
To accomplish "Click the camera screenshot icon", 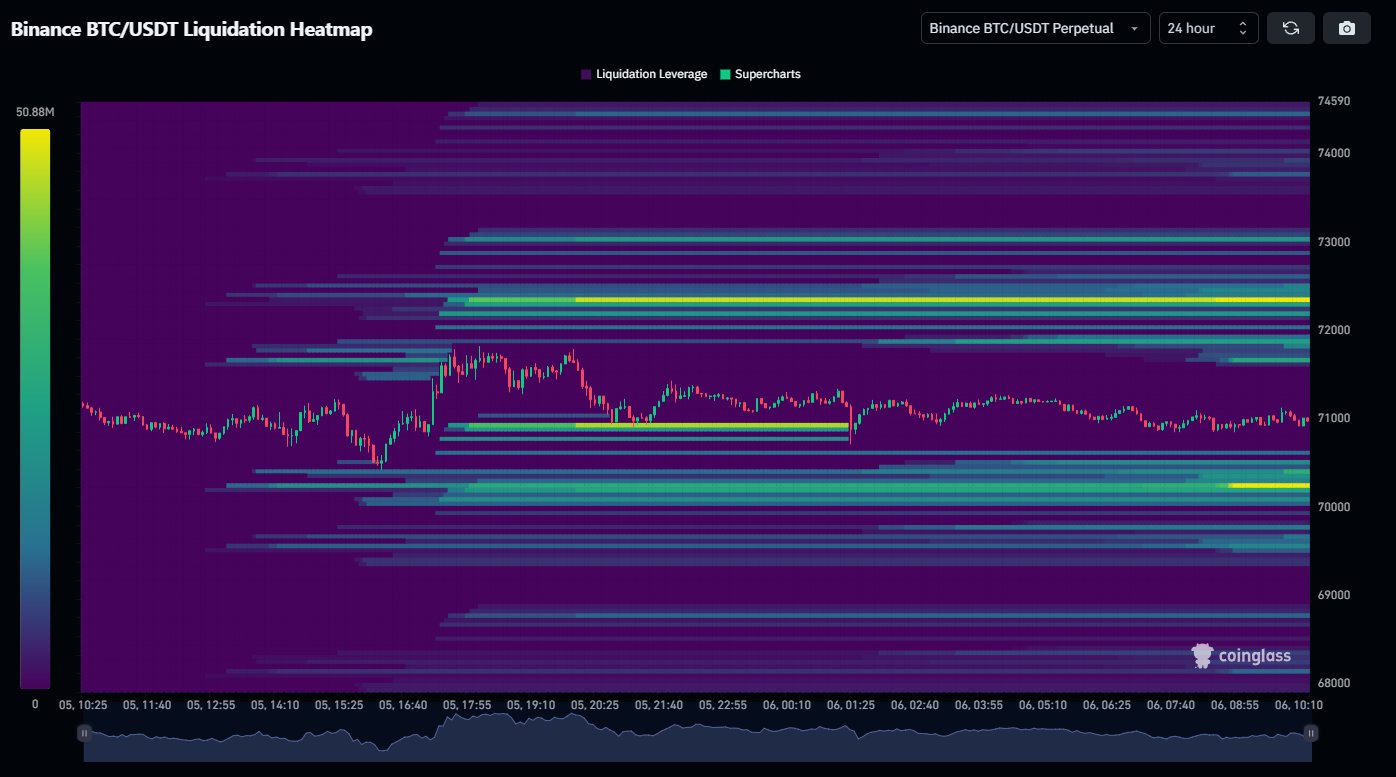I will 1346,28.
